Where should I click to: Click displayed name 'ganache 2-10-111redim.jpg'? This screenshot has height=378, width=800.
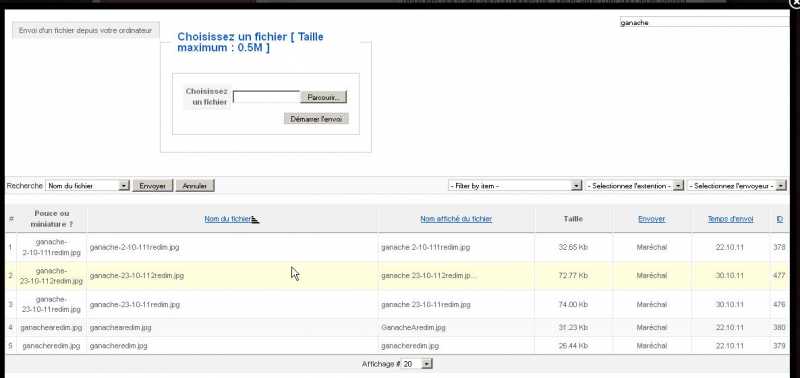click(426, 247)
